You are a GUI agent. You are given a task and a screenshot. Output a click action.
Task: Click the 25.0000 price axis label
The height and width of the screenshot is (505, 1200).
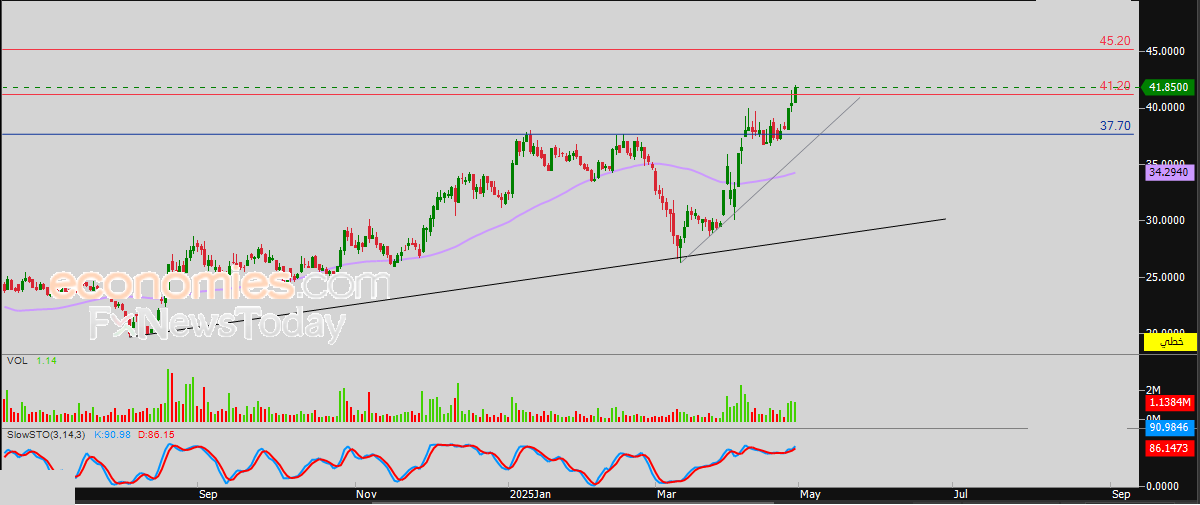click(x=1166, y=277)
